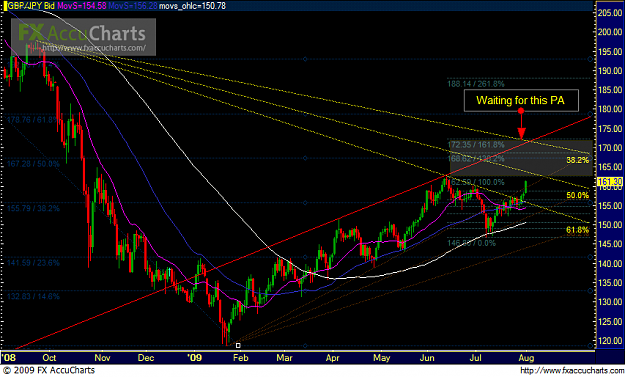Click the 200.00 price axis label
The height and width of the screenshot is (377, 625).
610,32
